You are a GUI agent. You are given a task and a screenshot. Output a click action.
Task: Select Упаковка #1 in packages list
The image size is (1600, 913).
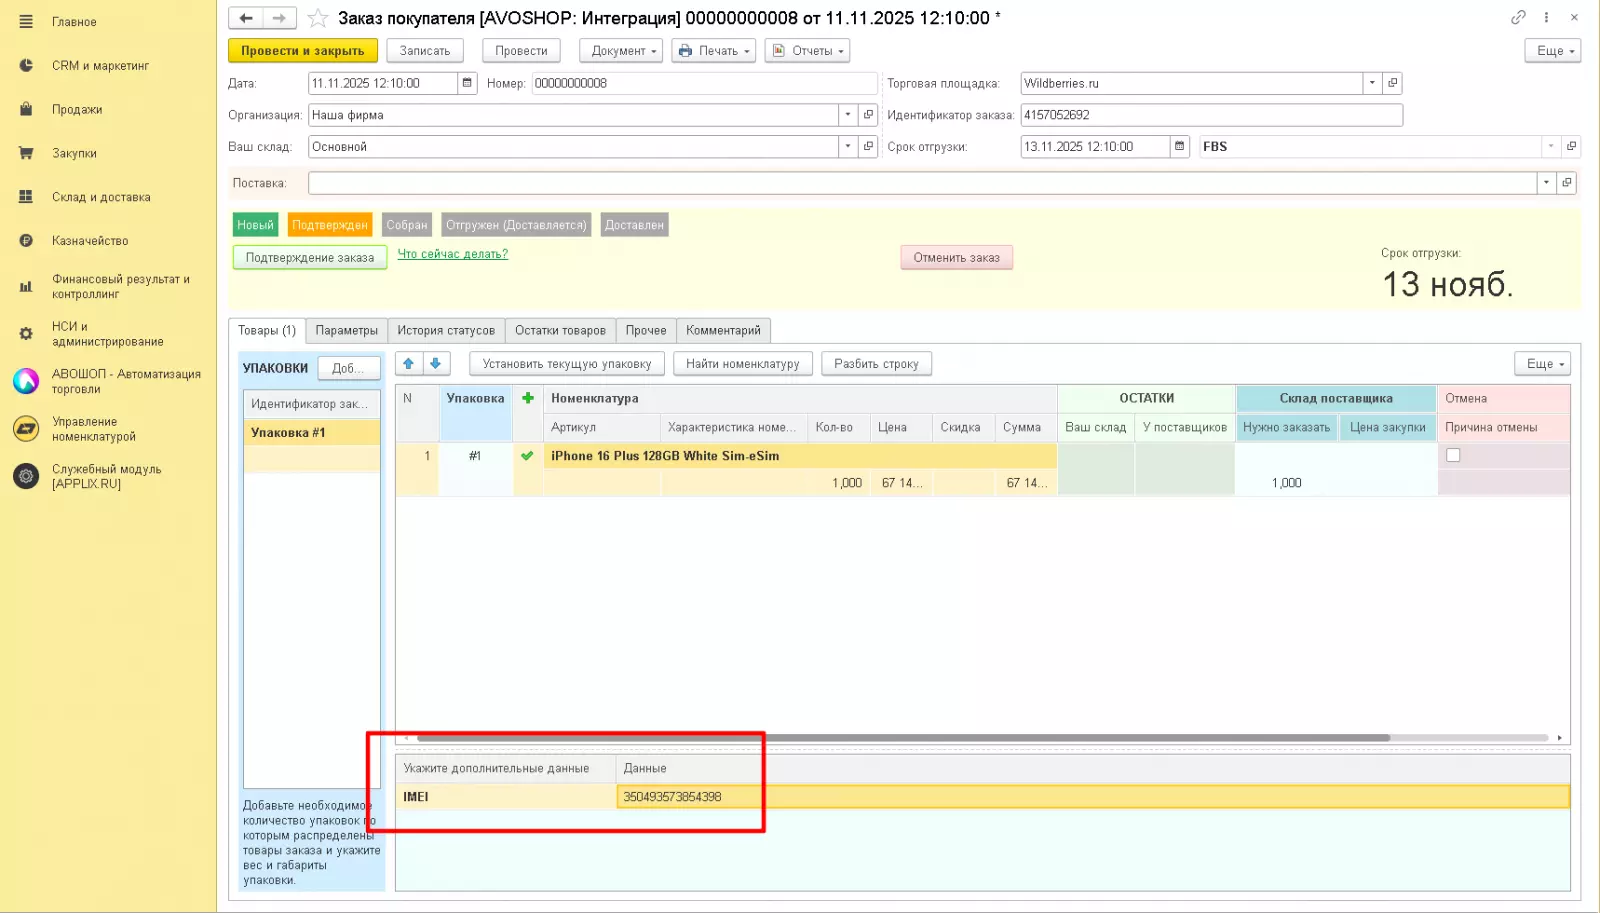tap(311, 433)
